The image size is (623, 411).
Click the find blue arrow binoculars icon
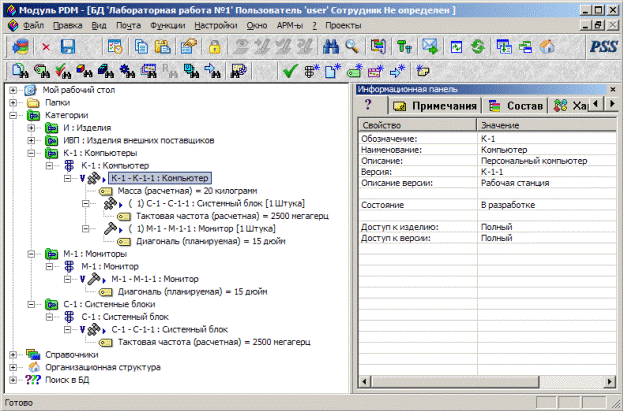coord(213,71)
